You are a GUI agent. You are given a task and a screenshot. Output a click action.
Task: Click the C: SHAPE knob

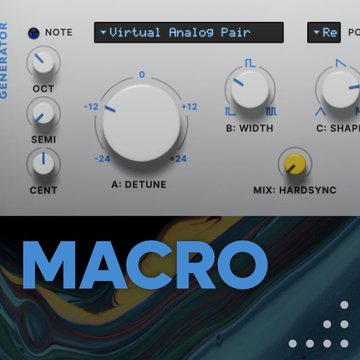click(x=341, y=89)
